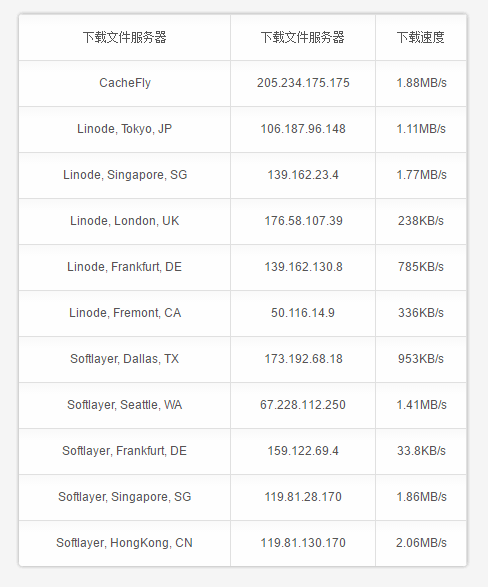Click Softlayer, Singapore, SG server name

point(125,497)
